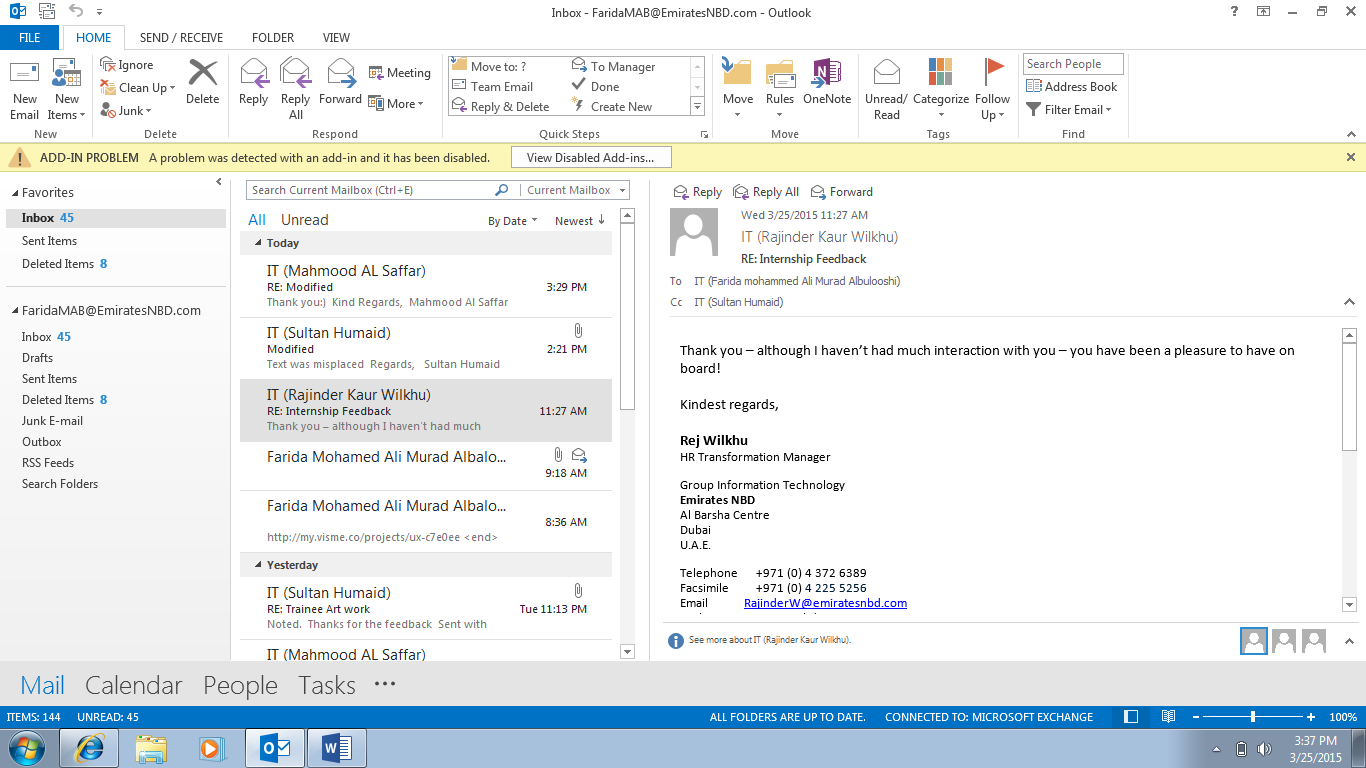The height and width of the screenshot is (768, 1366).
Task: Click the Follow Up flag icon
Action: click(993, 74)
